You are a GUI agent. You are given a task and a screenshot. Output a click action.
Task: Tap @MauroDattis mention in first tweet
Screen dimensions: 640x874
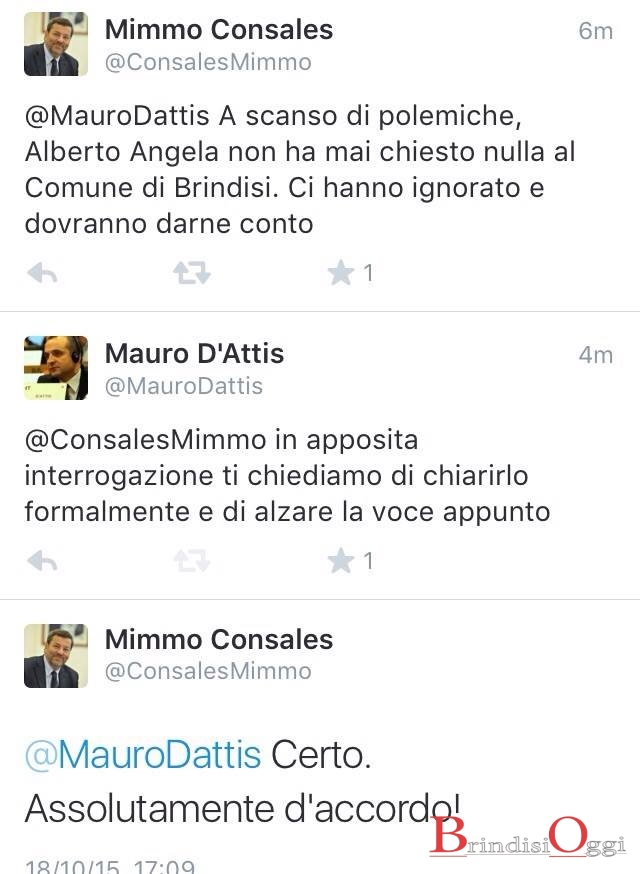pos(117,116)
